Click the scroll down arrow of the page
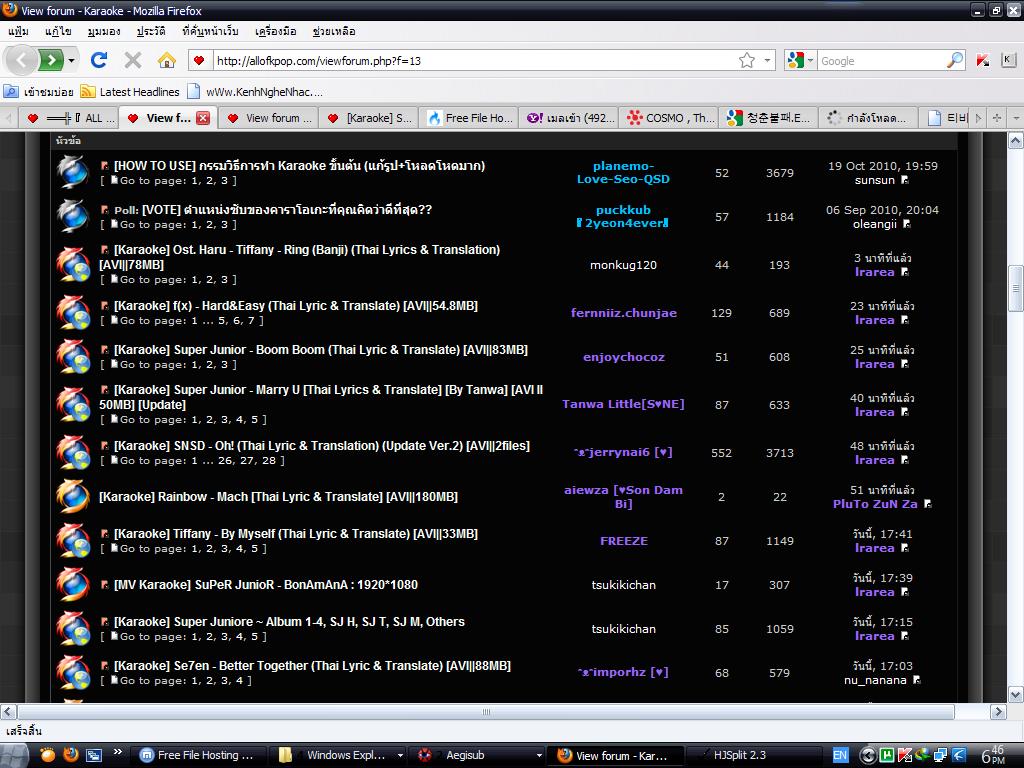Viewport: 1024px width, 768px height. pyautogui.click(x=1016, y=694)
